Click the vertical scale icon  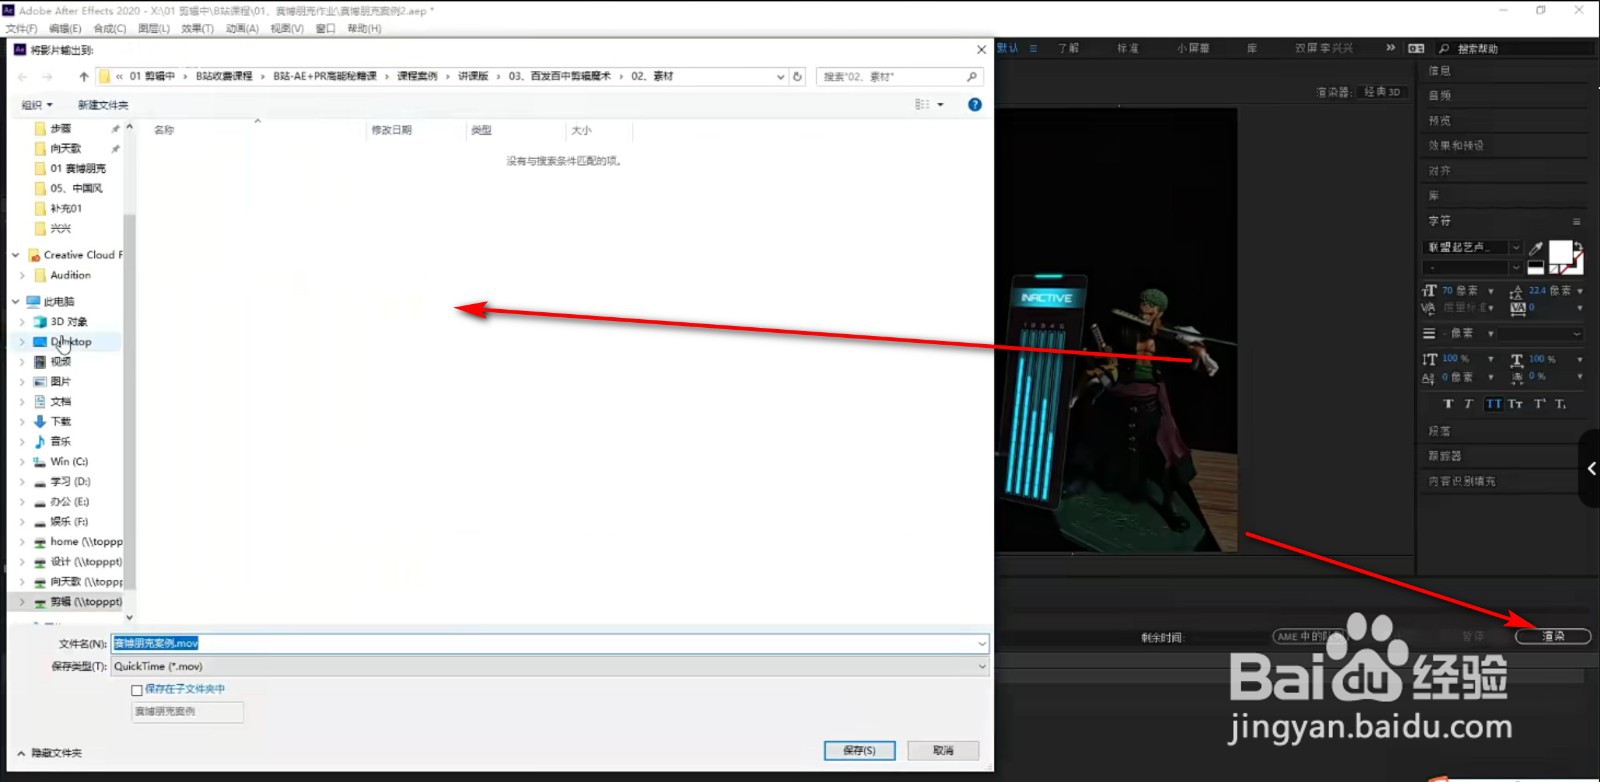(x=1429, y=359)
